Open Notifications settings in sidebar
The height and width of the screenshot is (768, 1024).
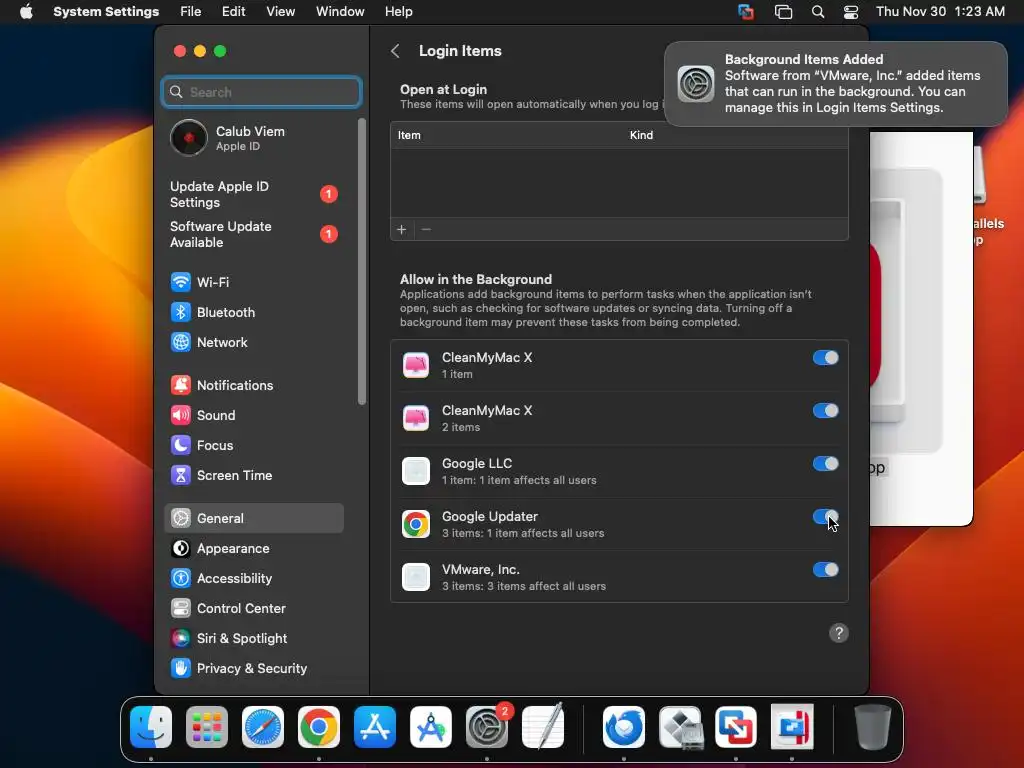[x=253, y=385]
